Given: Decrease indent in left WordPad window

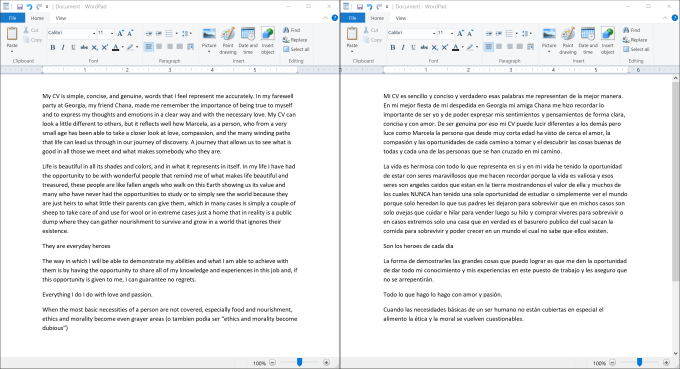Looking at the screenshot, I should [x=149, y=33].
